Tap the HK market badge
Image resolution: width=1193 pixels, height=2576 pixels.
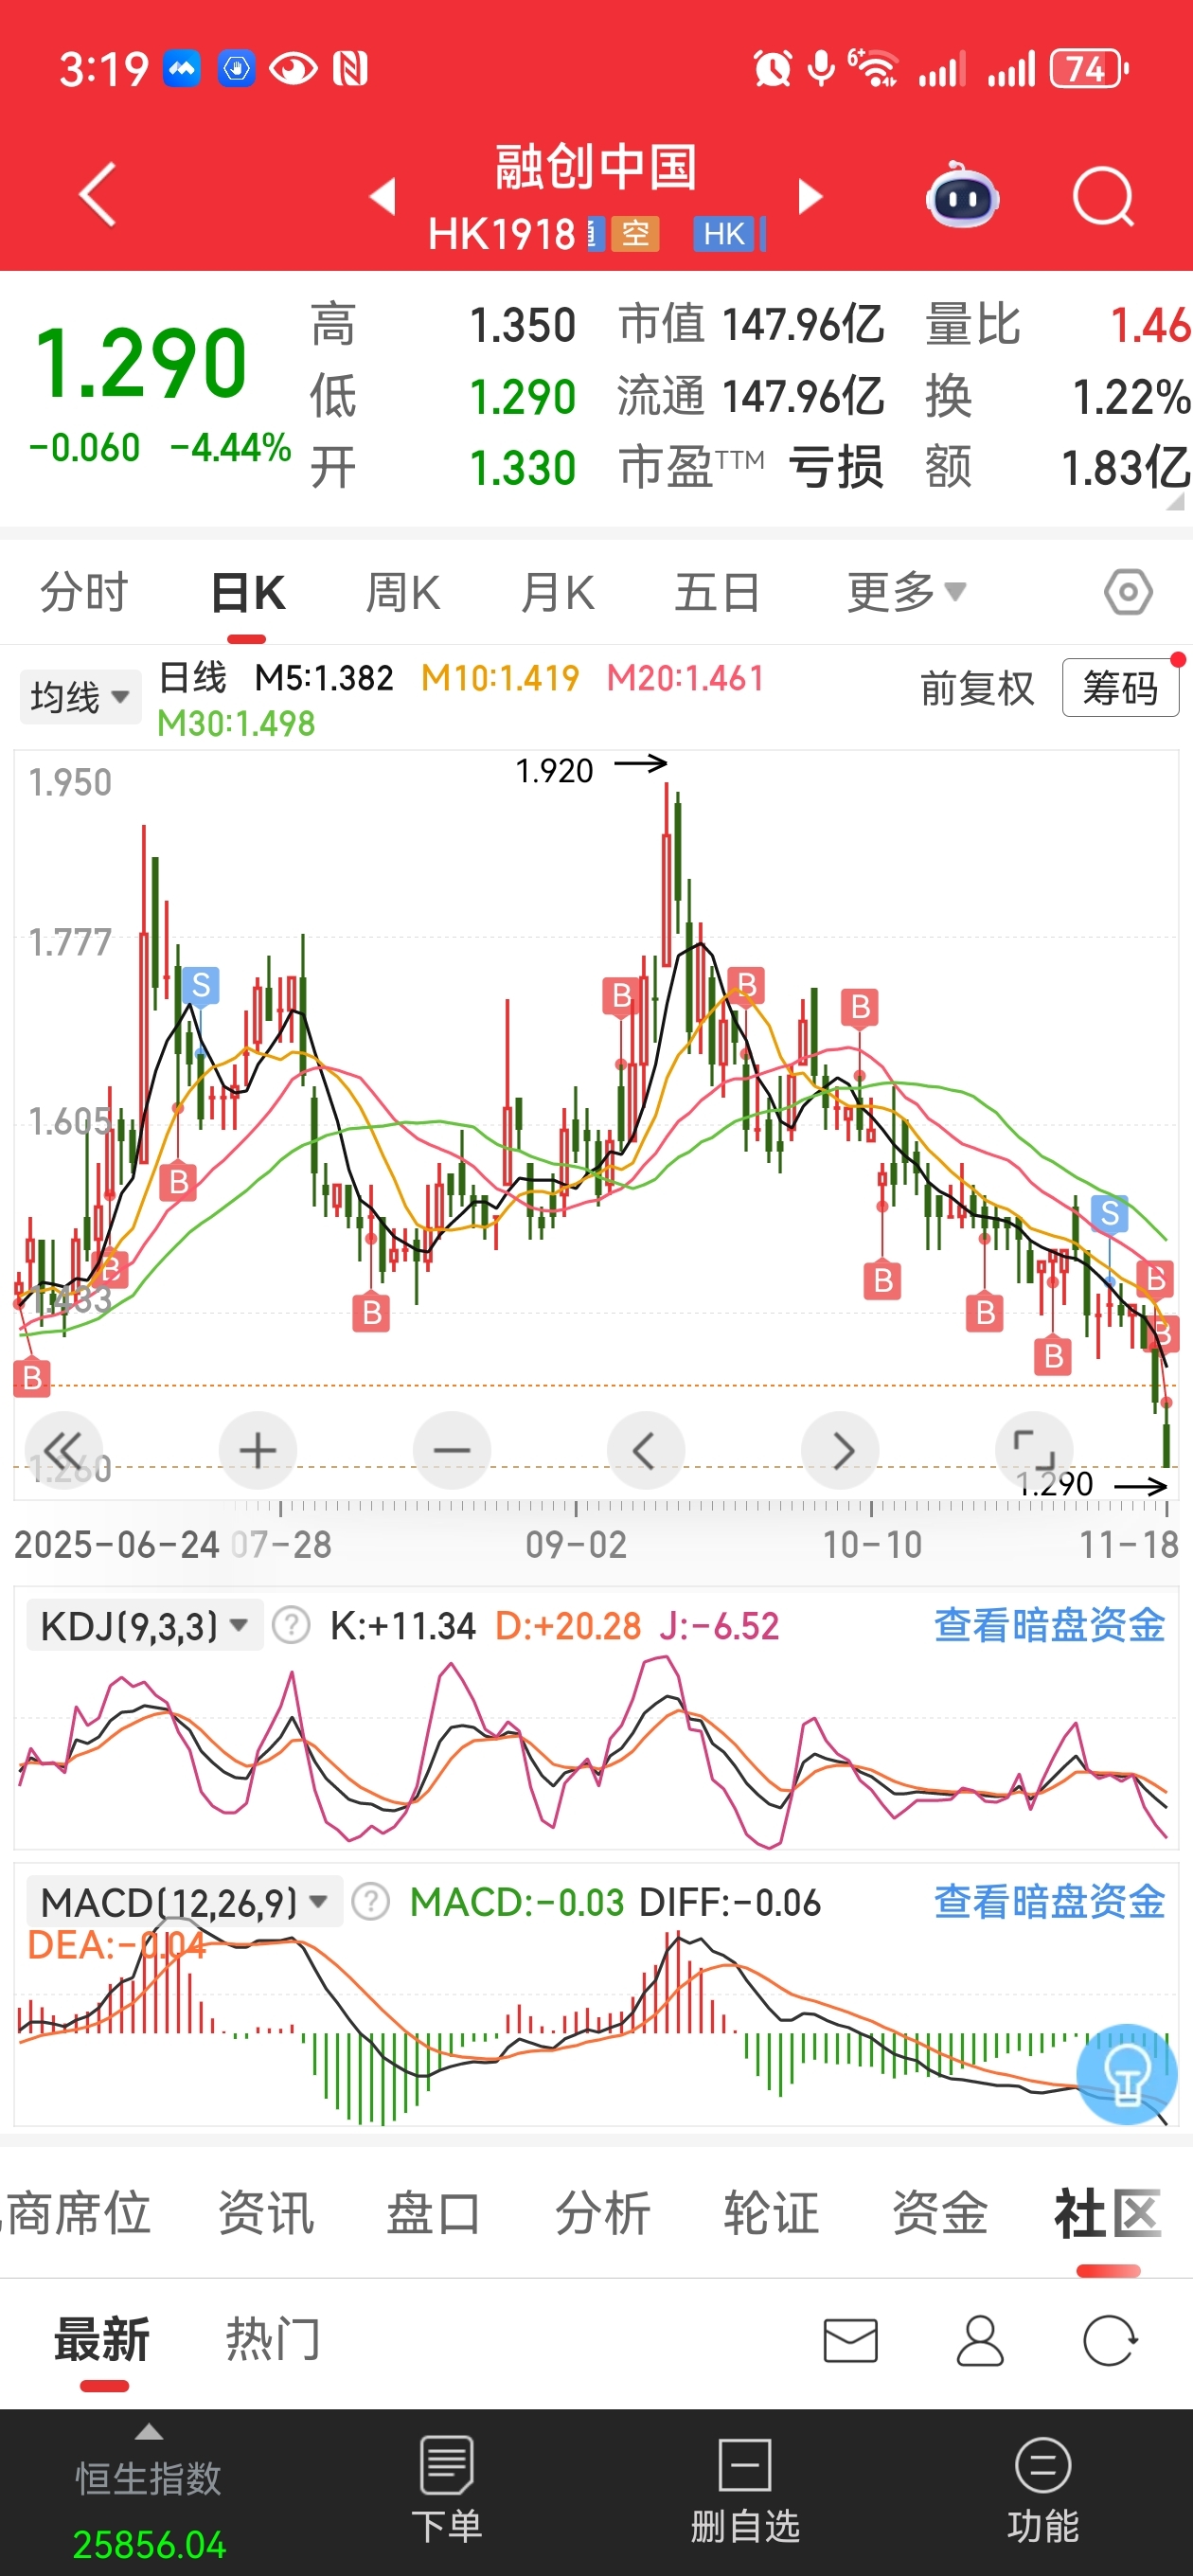point(724,234)
